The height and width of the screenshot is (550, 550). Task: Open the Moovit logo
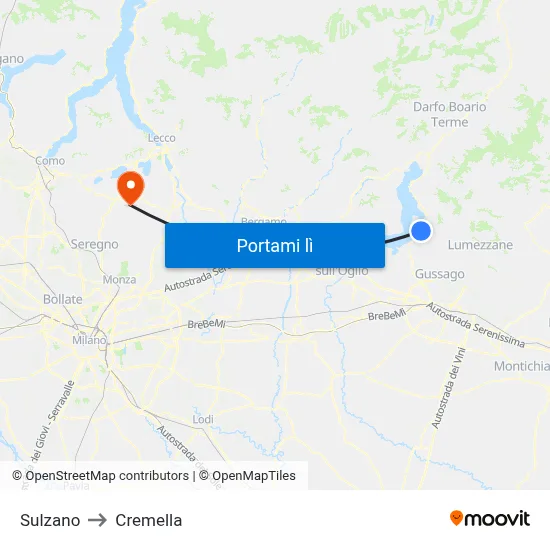pyautogui.click(x=490, y=518)
